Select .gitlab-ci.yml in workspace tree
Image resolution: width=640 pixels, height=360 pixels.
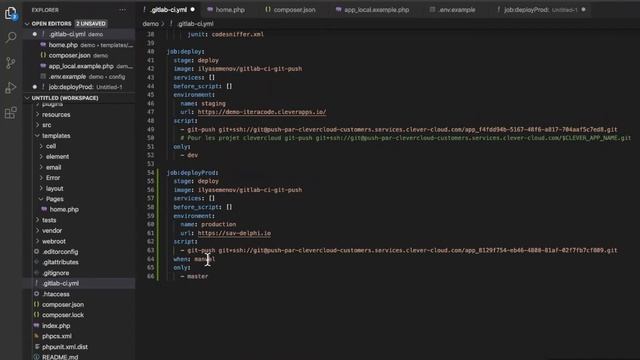tap(60, 283)
